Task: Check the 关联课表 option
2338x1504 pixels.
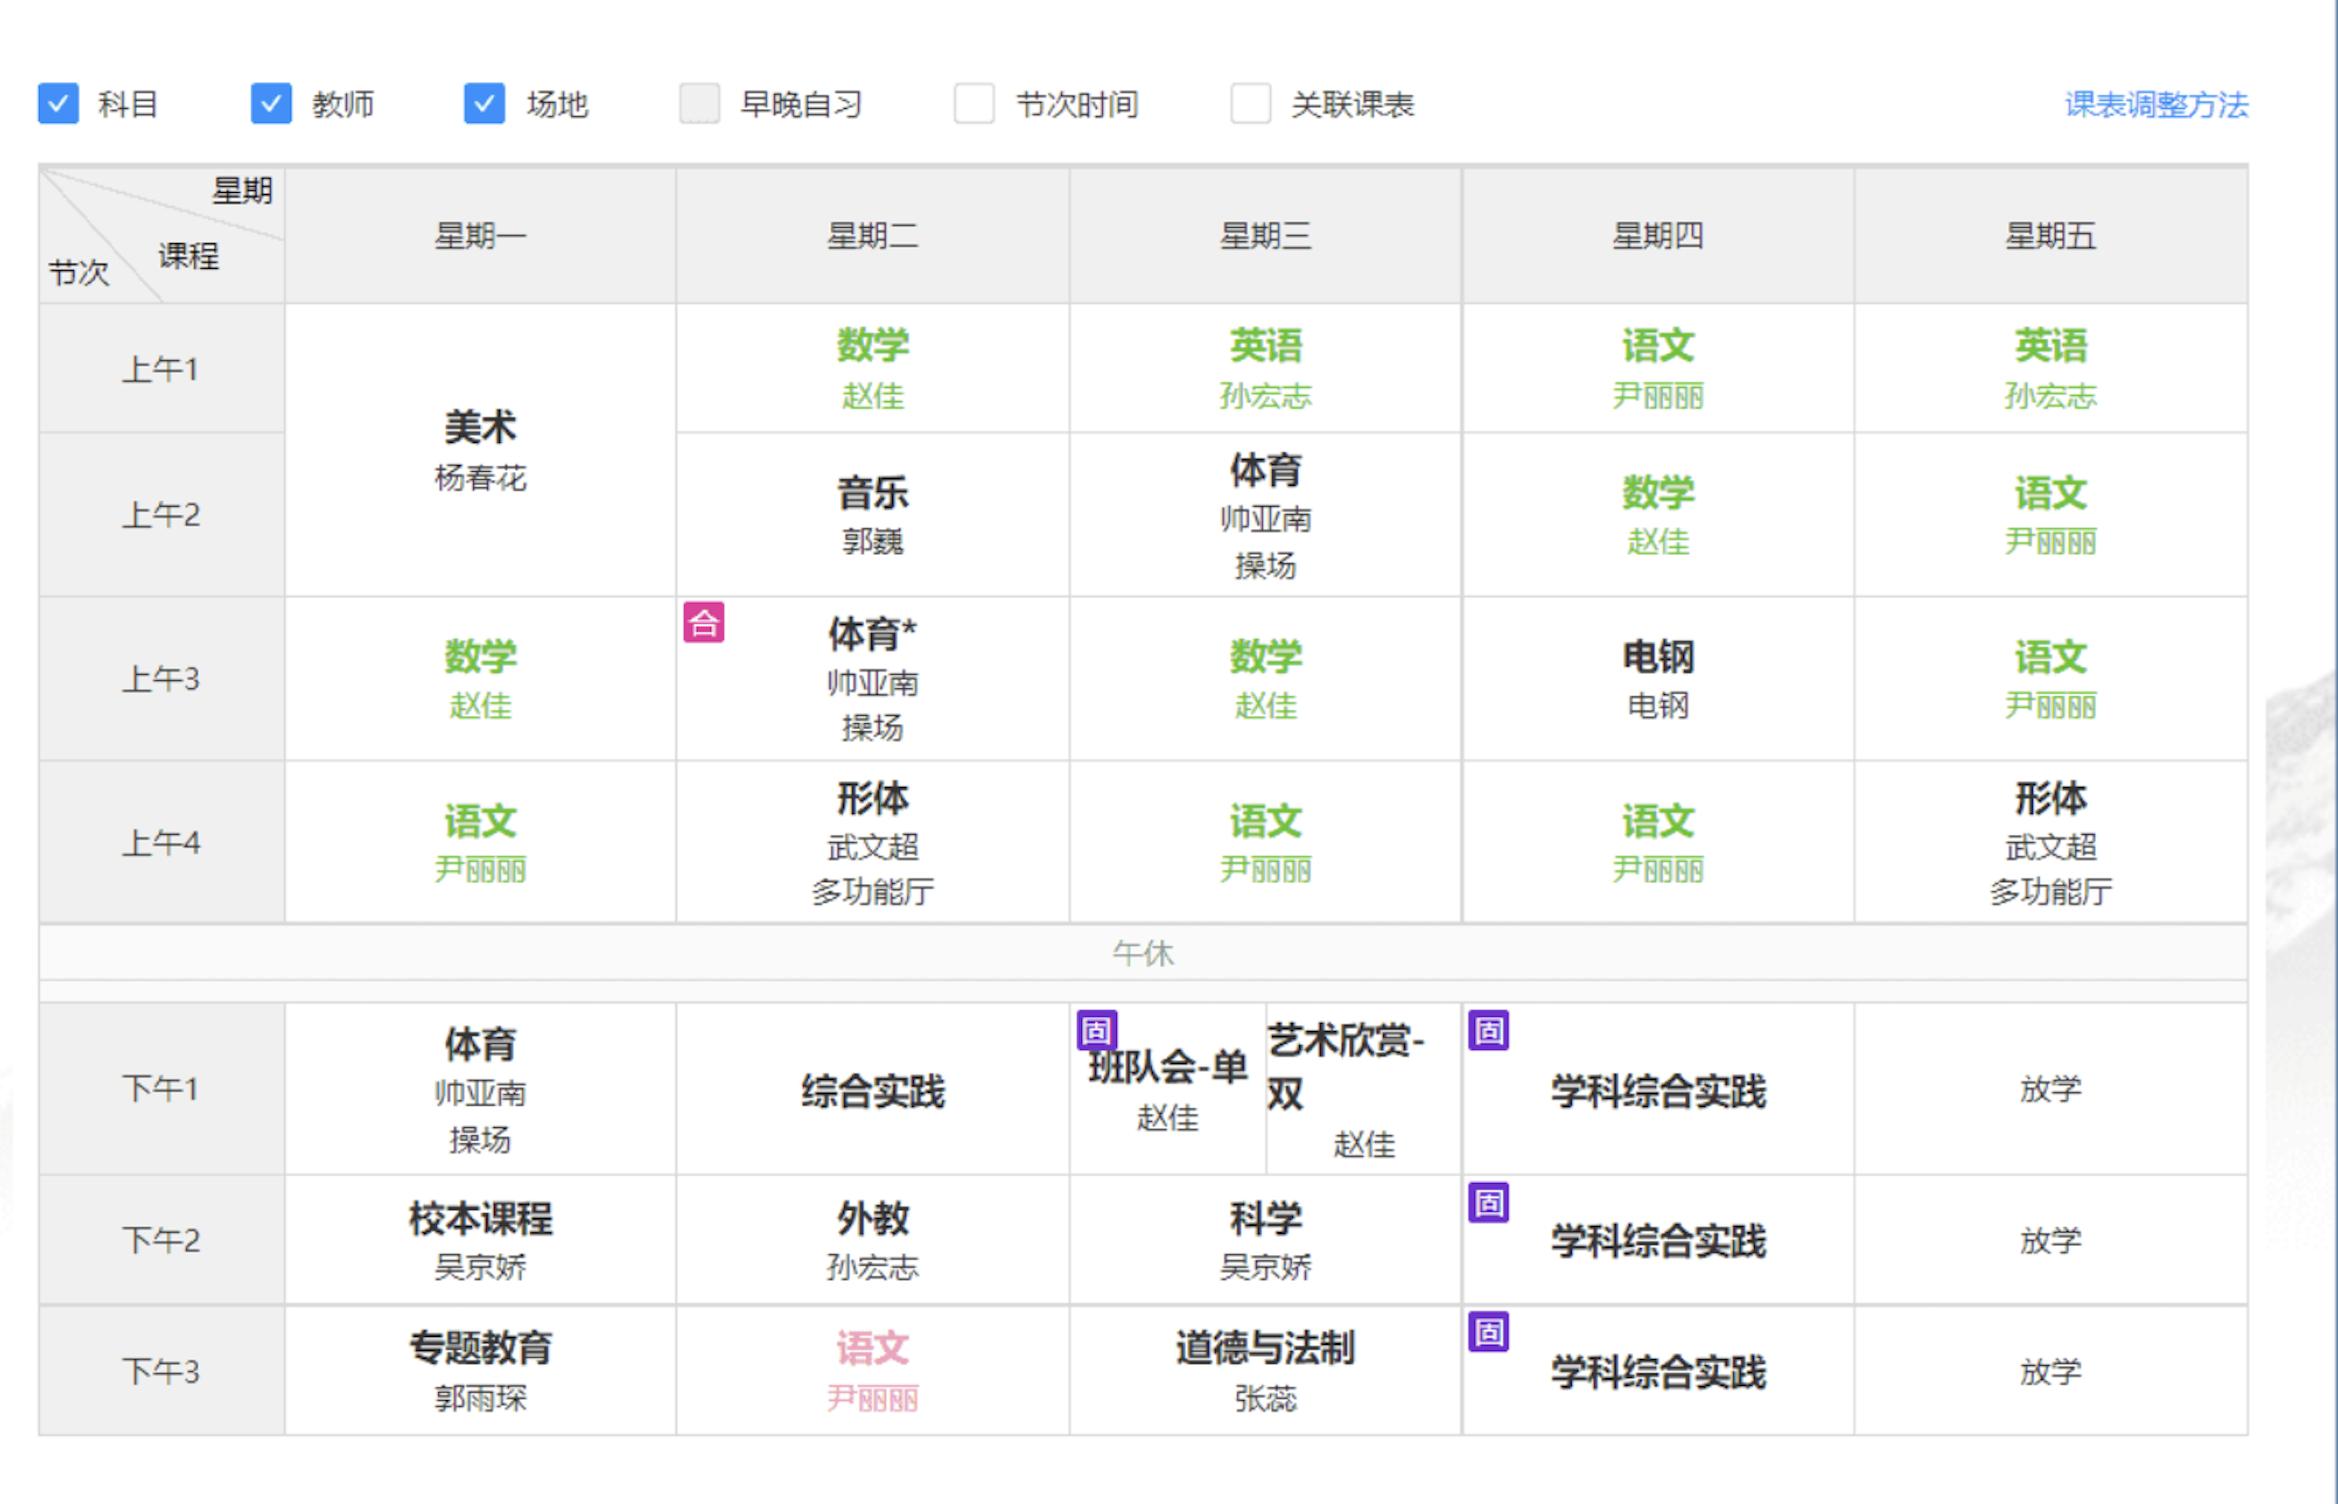Action: pyautogui.click(x=1249, y=103)
